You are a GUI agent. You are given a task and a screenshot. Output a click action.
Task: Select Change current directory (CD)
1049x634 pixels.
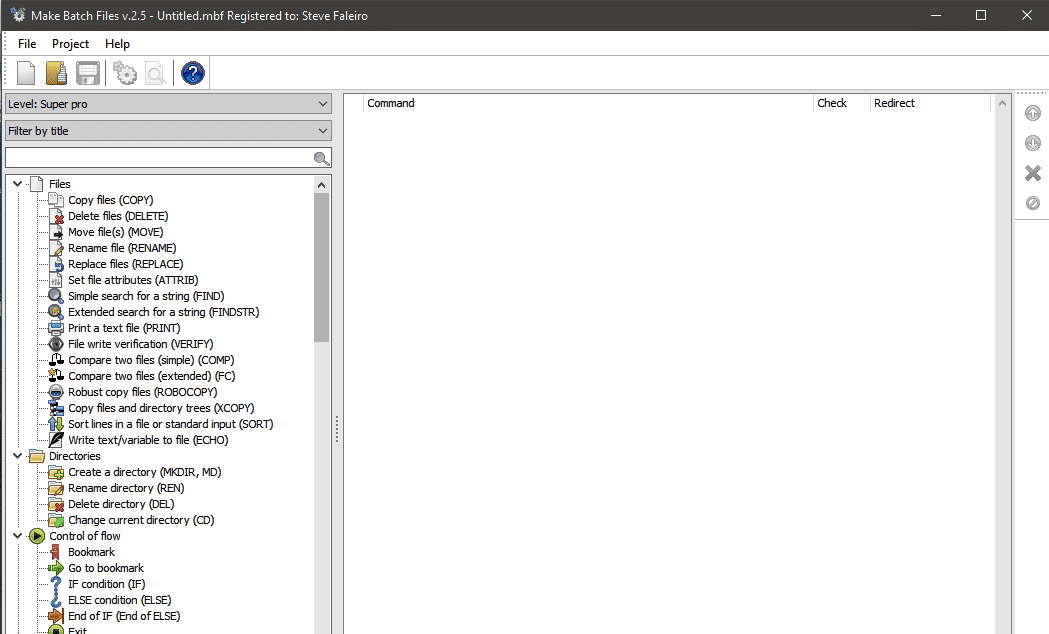coord(140,520)
